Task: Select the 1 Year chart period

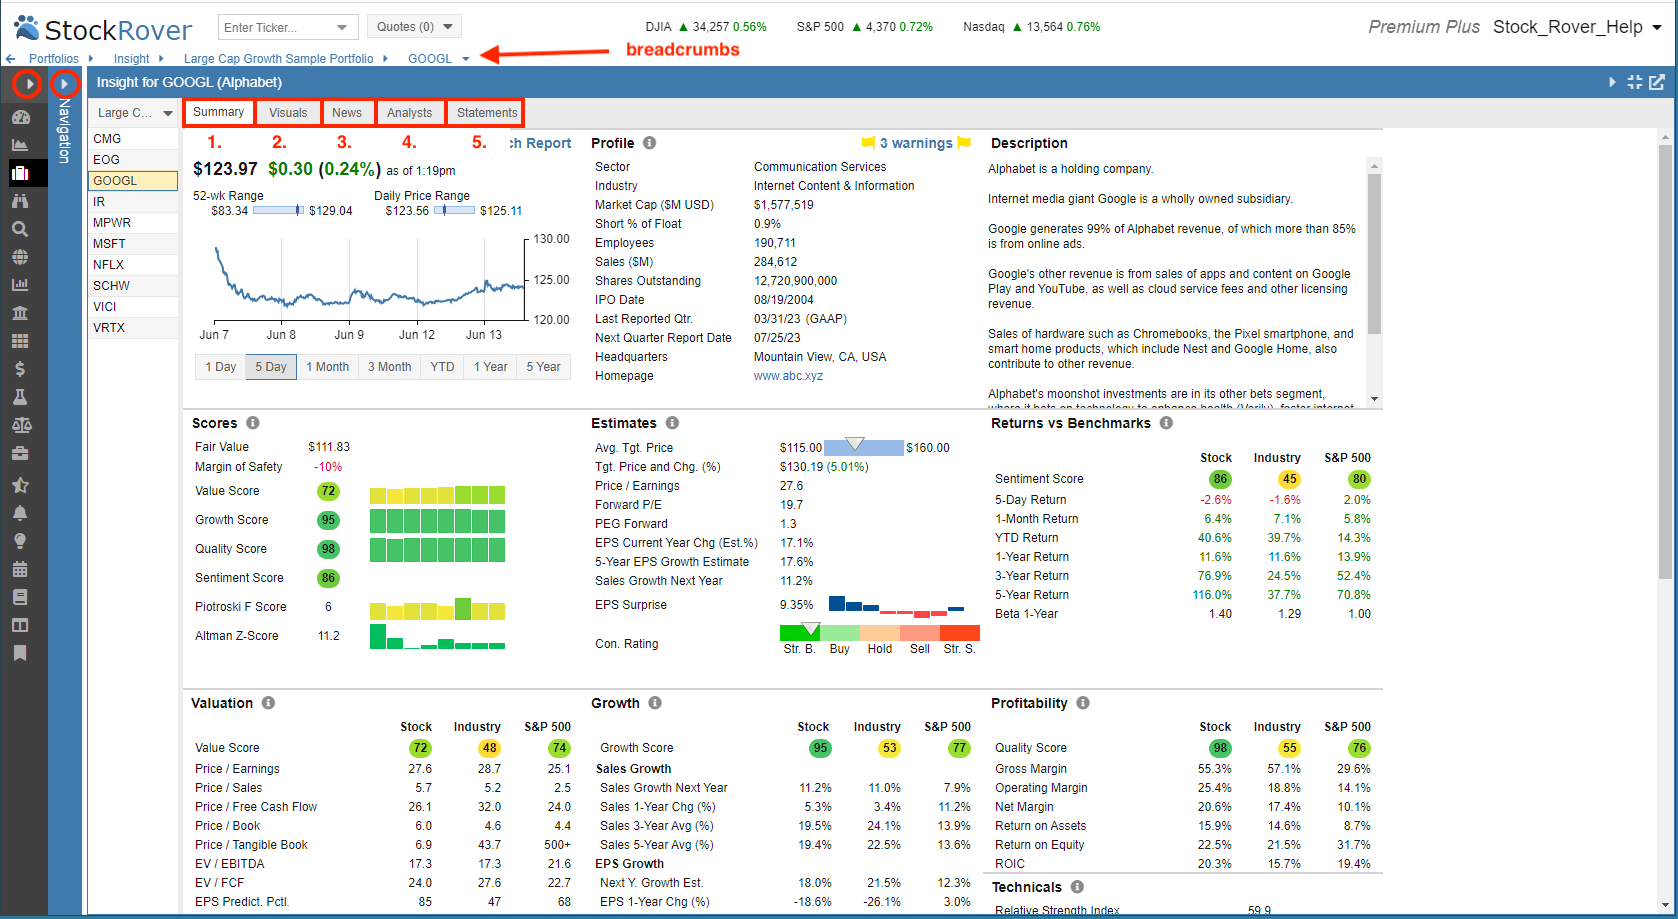Action: 491,367
